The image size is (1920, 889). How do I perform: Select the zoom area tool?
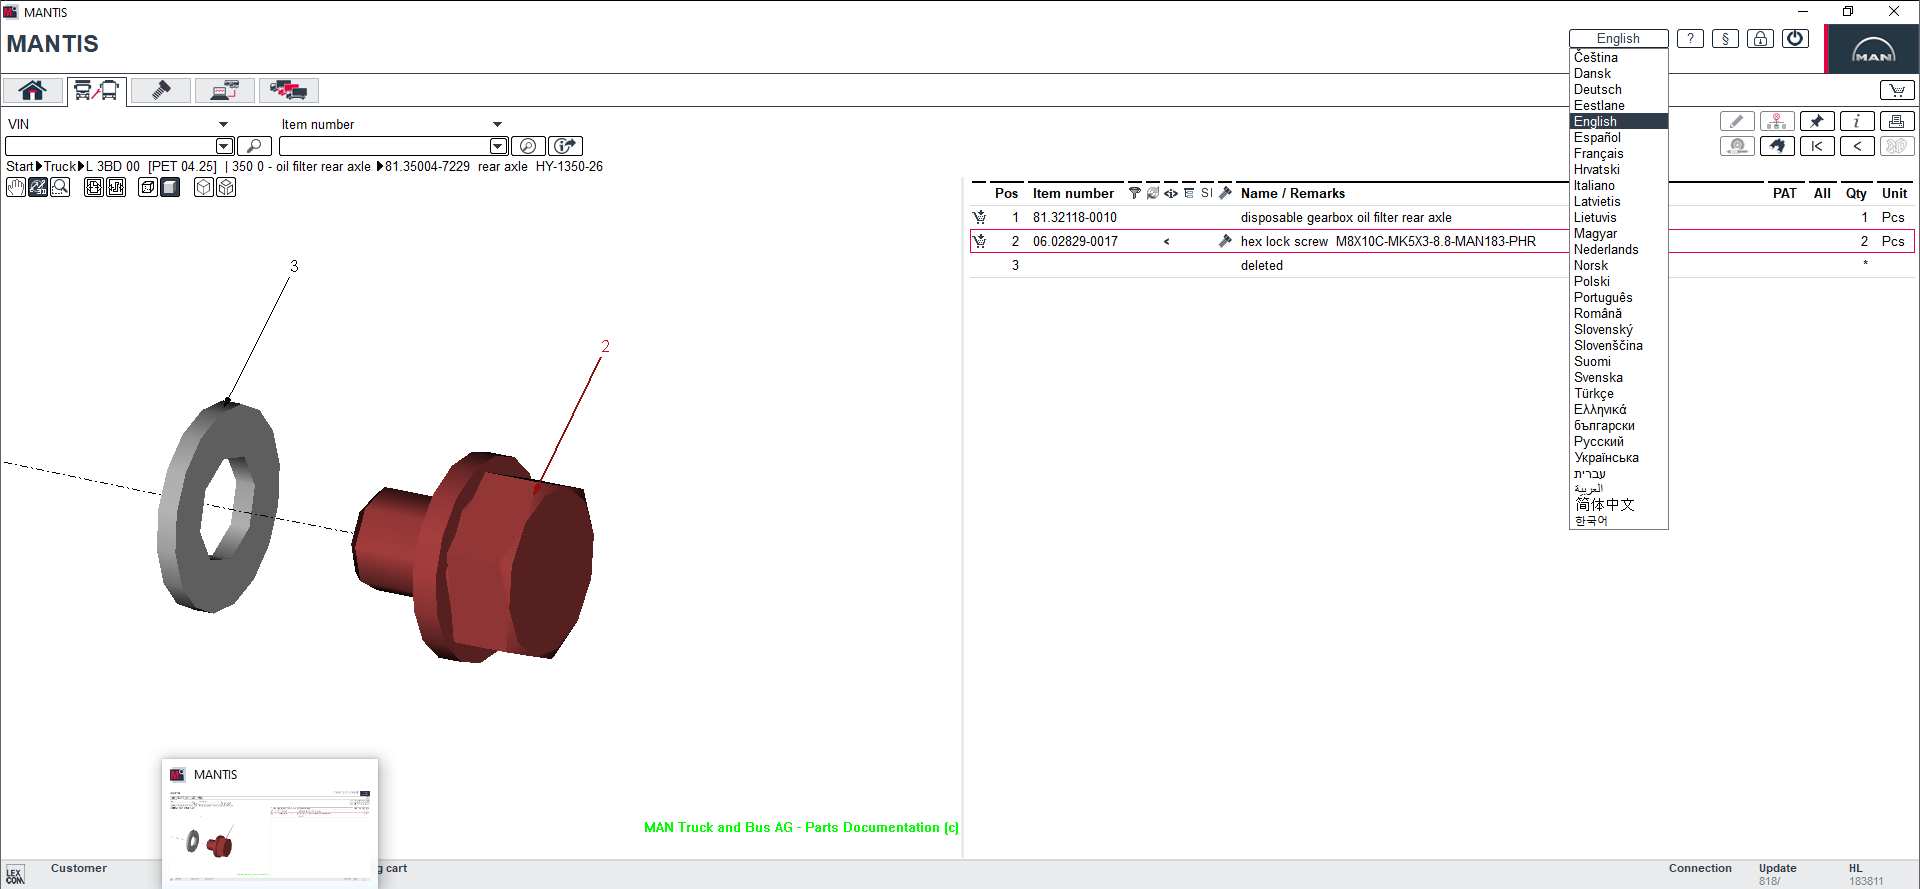point(60,187)
